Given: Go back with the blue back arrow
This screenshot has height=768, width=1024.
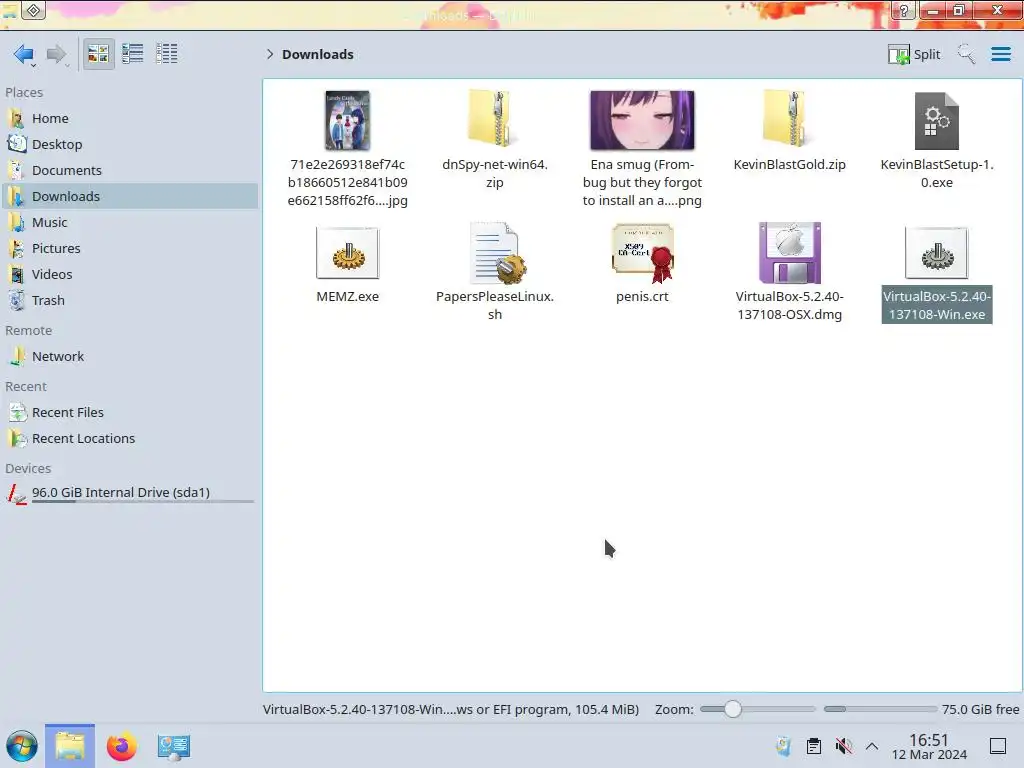Looking at the screenshot, I should coord(24,54).
